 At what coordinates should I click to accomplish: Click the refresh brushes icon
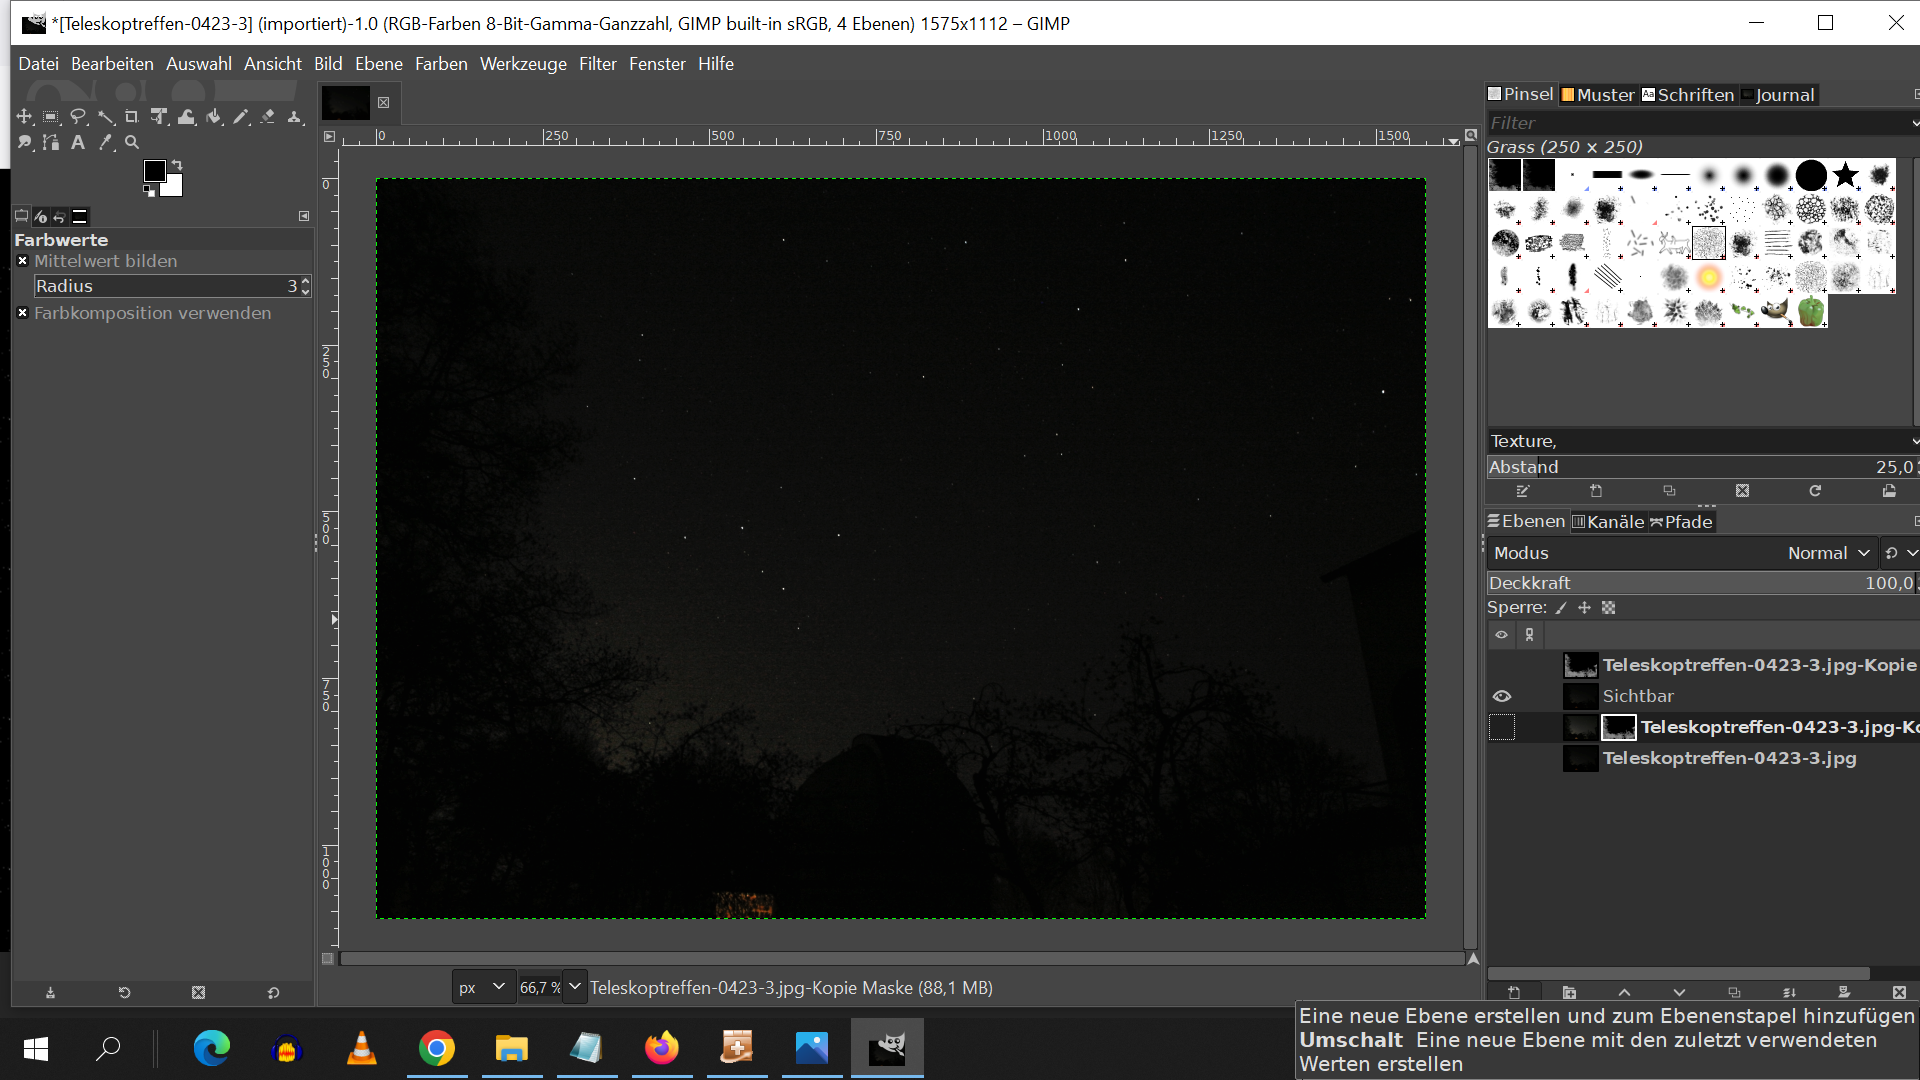point(1815,491)
